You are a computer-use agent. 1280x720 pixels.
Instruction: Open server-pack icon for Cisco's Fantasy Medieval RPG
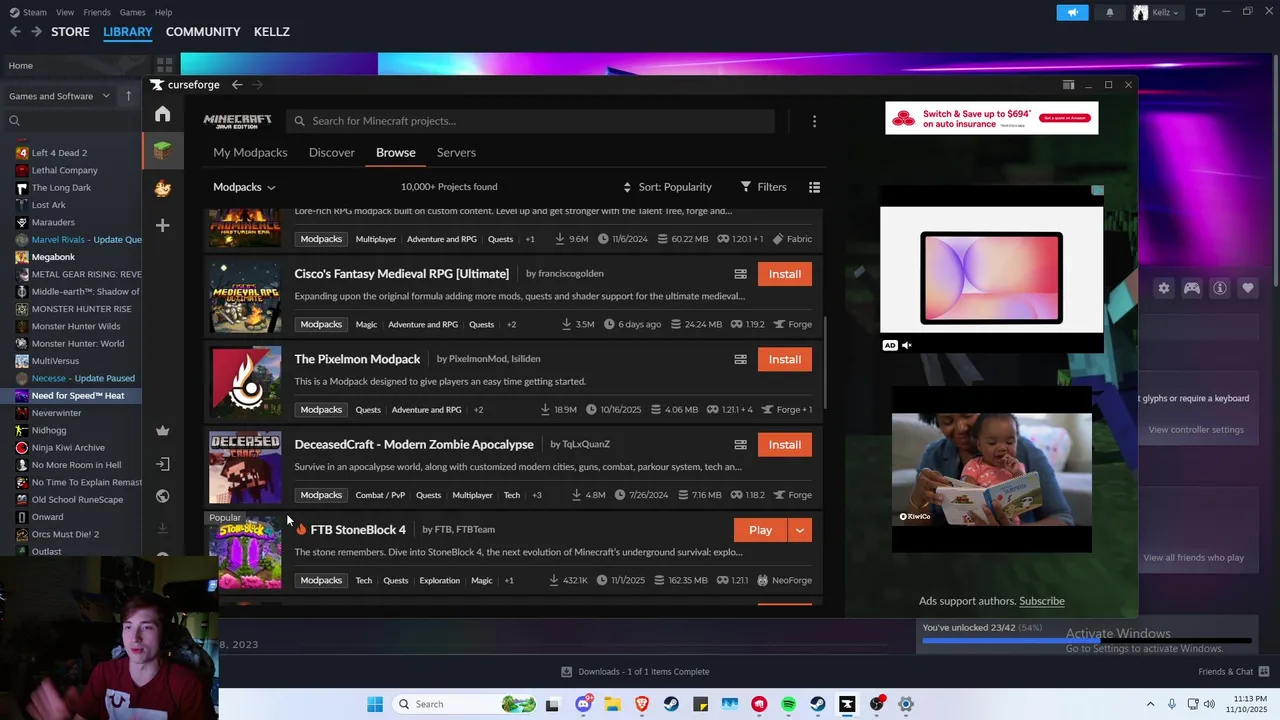coord(740,274)
